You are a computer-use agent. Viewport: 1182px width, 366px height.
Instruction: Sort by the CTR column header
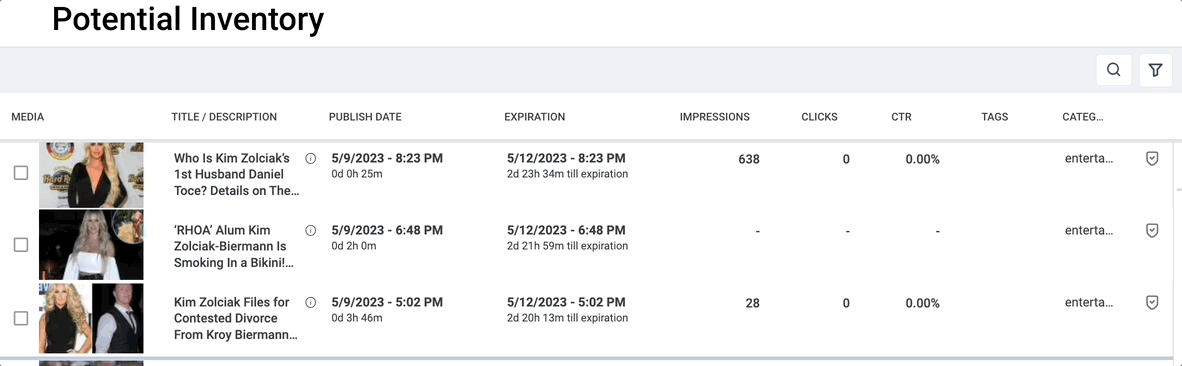[901, 117]
